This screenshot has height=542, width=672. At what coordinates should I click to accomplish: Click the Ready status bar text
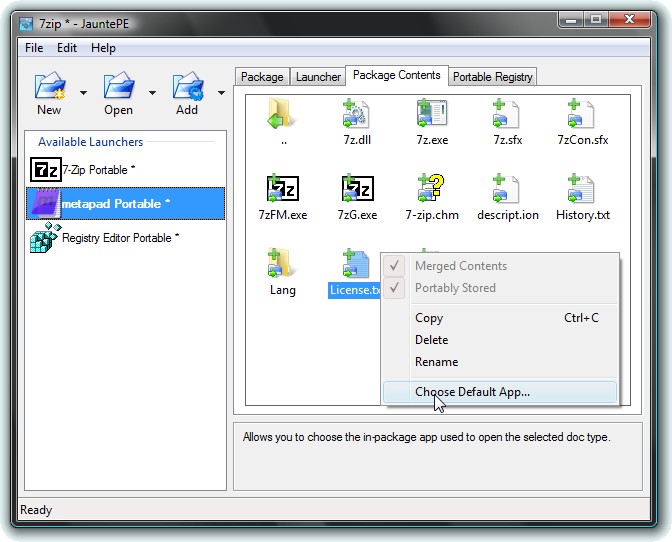coord(36,510)
